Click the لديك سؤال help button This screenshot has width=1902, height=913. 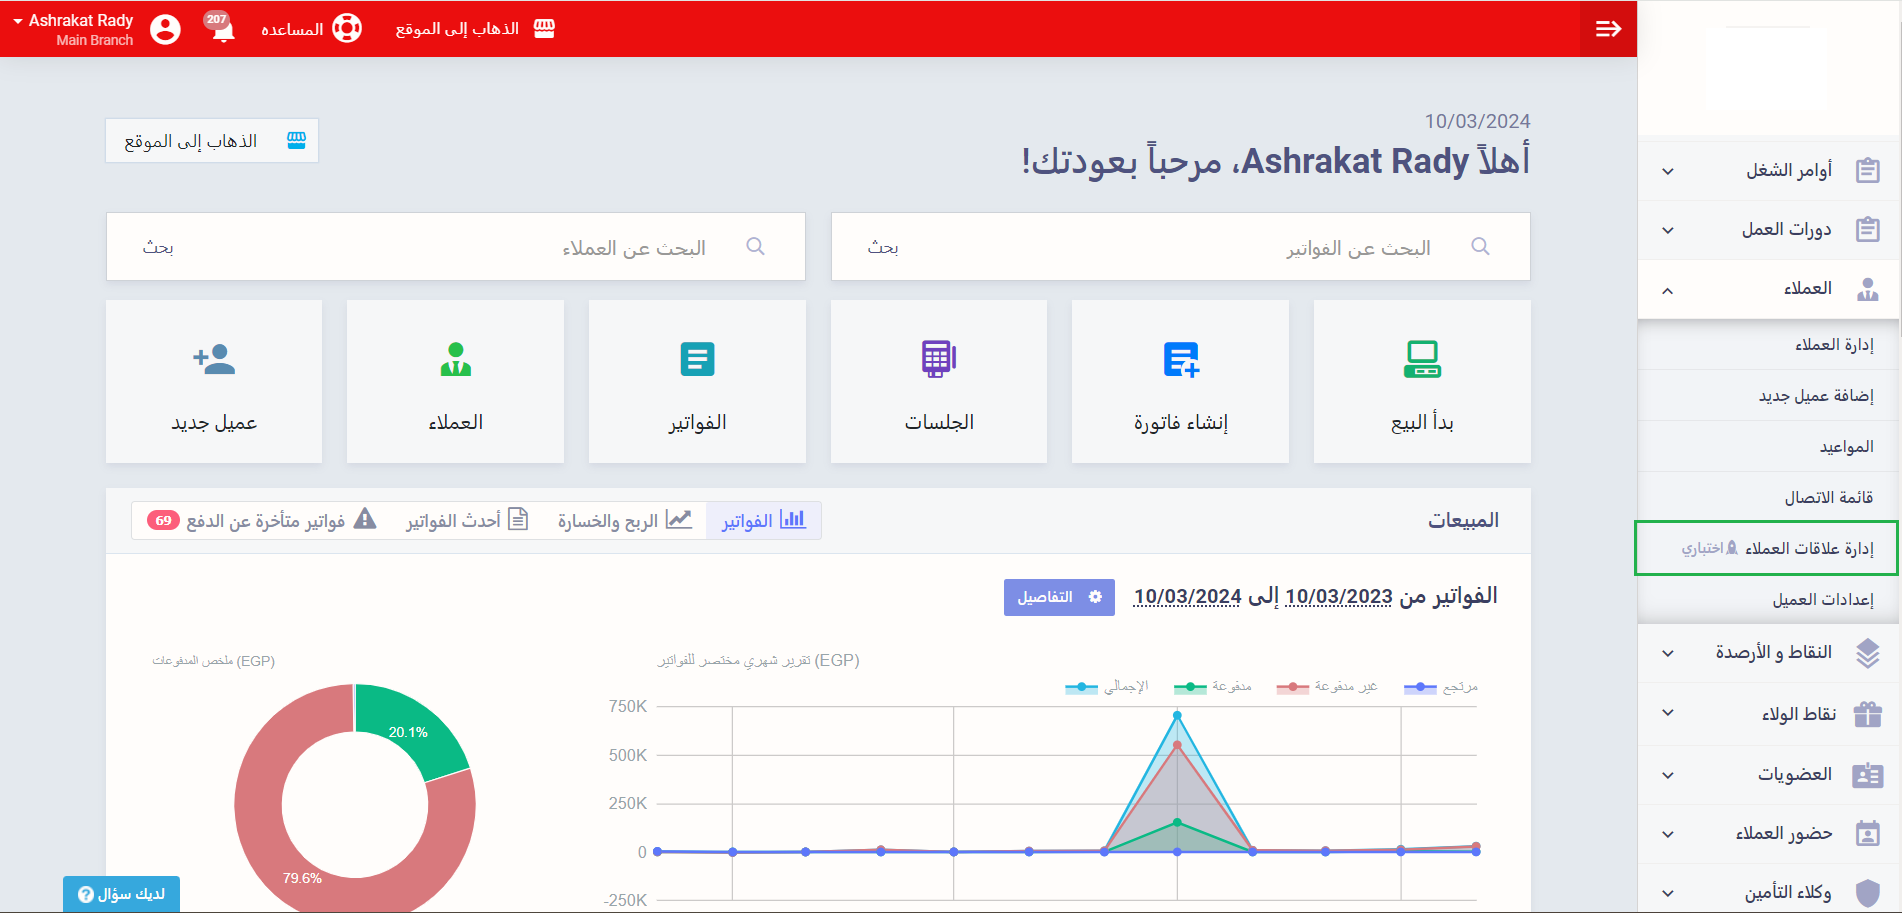click(121, 894)
